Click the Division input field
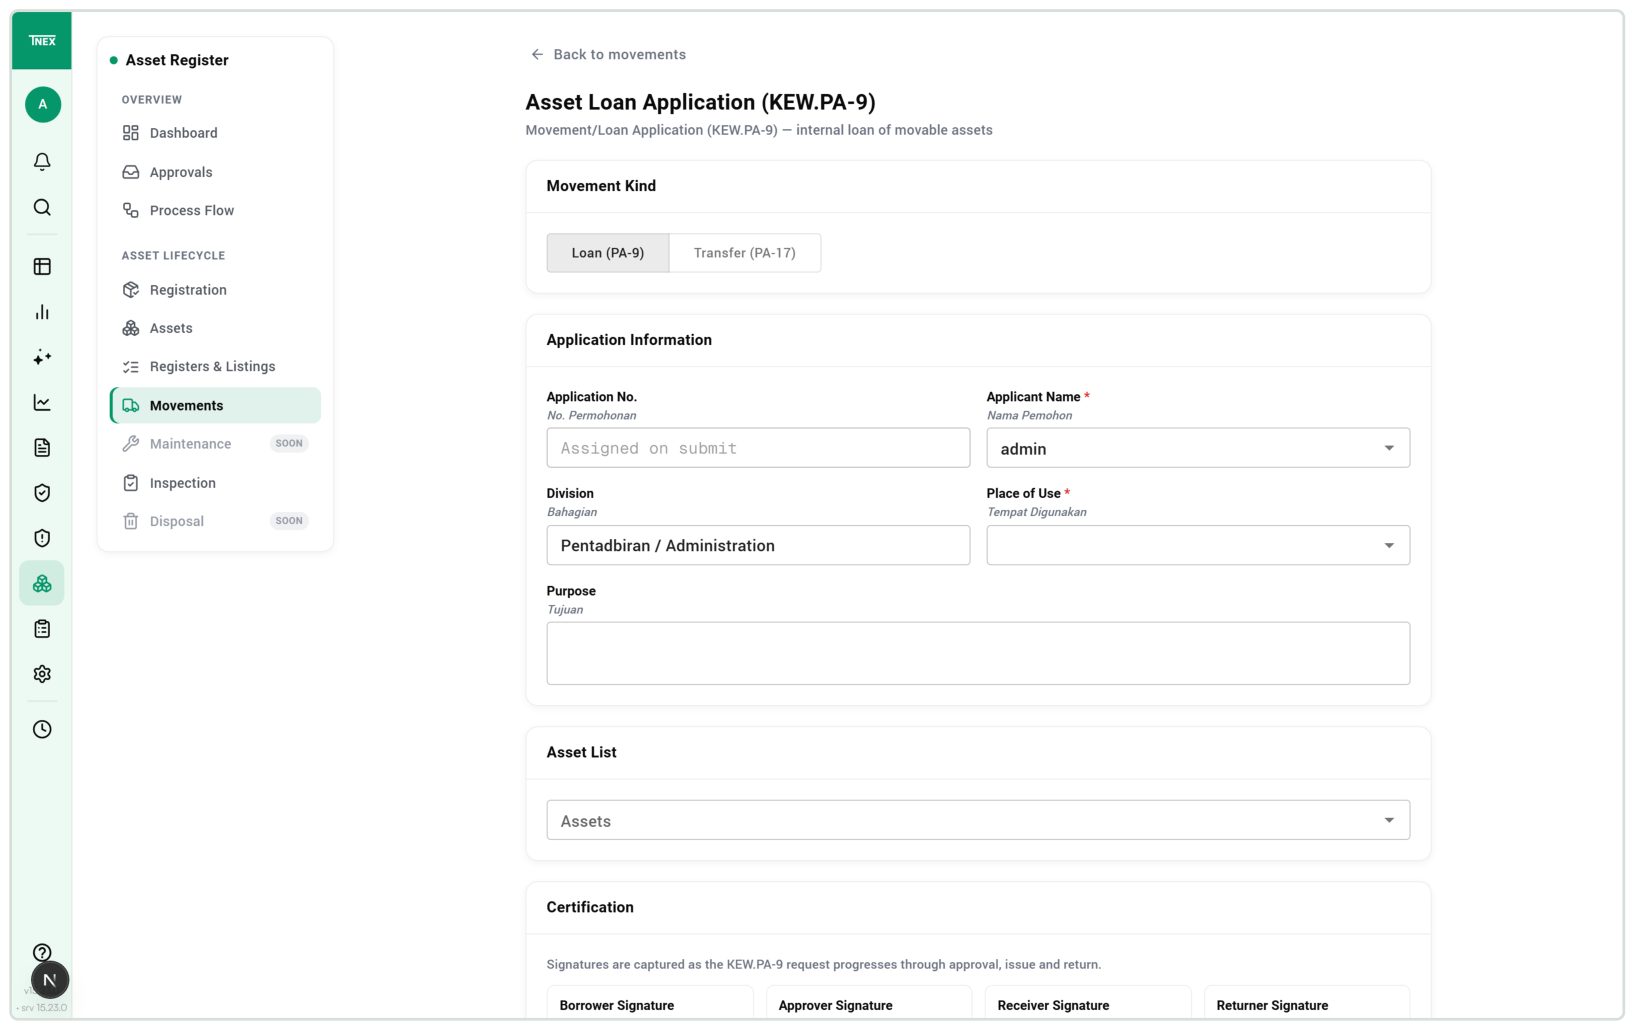Image resolution: width=1634 pixels, height=1030 pixels. 758,545
